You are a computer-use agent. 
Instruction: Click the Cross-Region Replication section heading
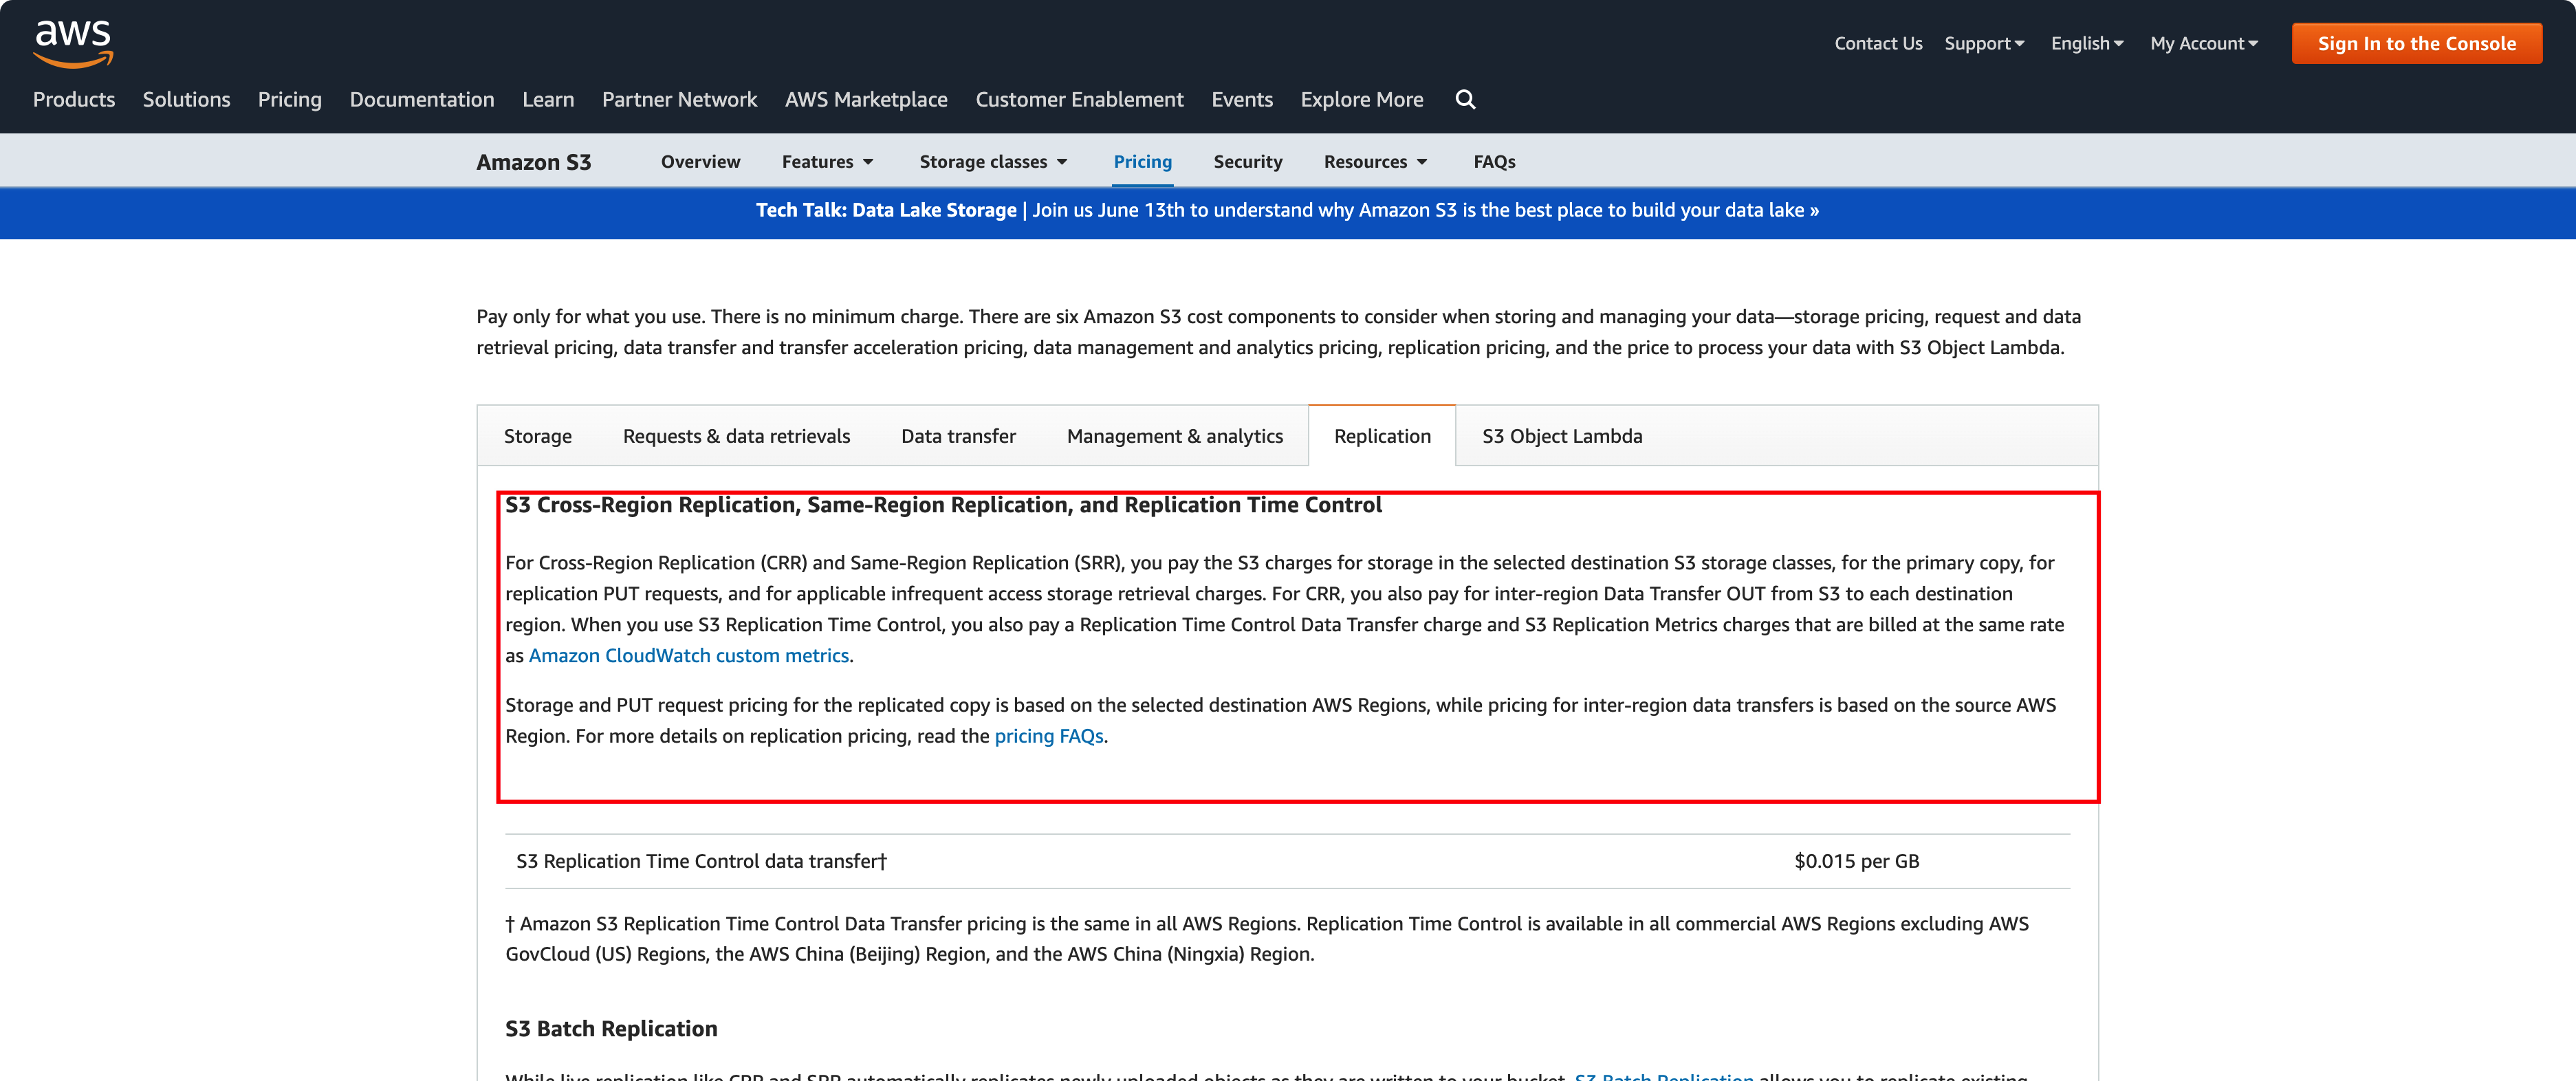click(x=943, y=505)
